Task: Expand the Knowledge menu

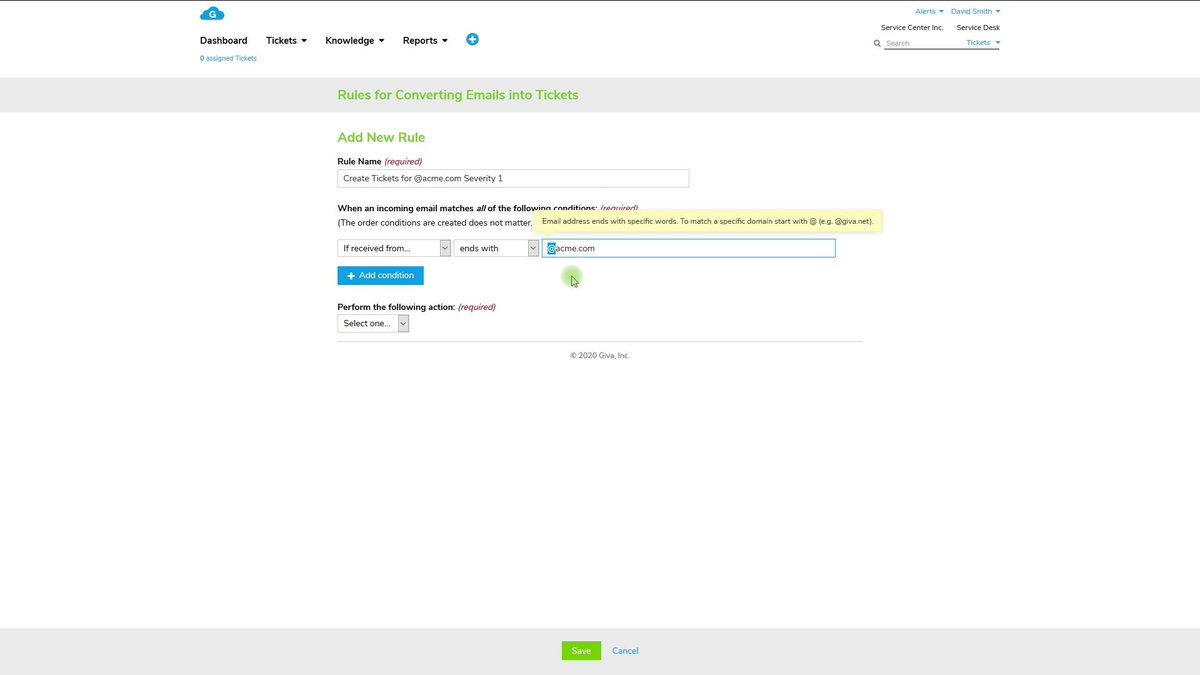Action: pyautogui.click(x=354, y=40)
